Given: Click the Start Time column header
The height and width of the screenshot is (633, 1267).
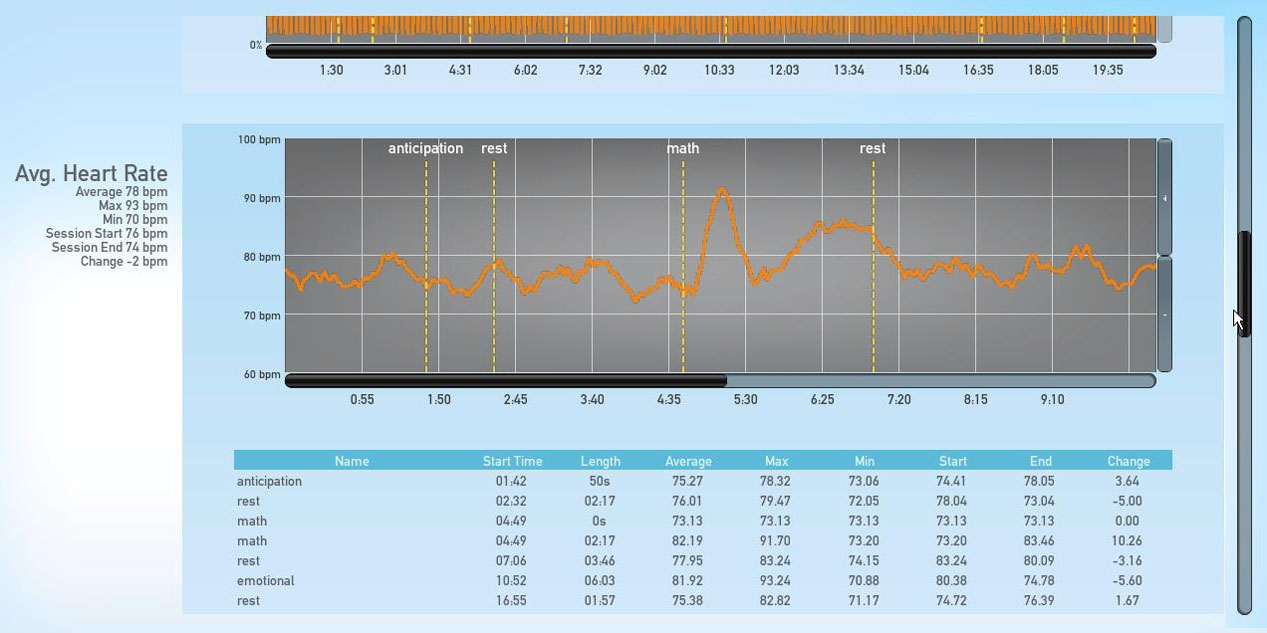Looking at the screenshot, I should [x=512, y=461].
